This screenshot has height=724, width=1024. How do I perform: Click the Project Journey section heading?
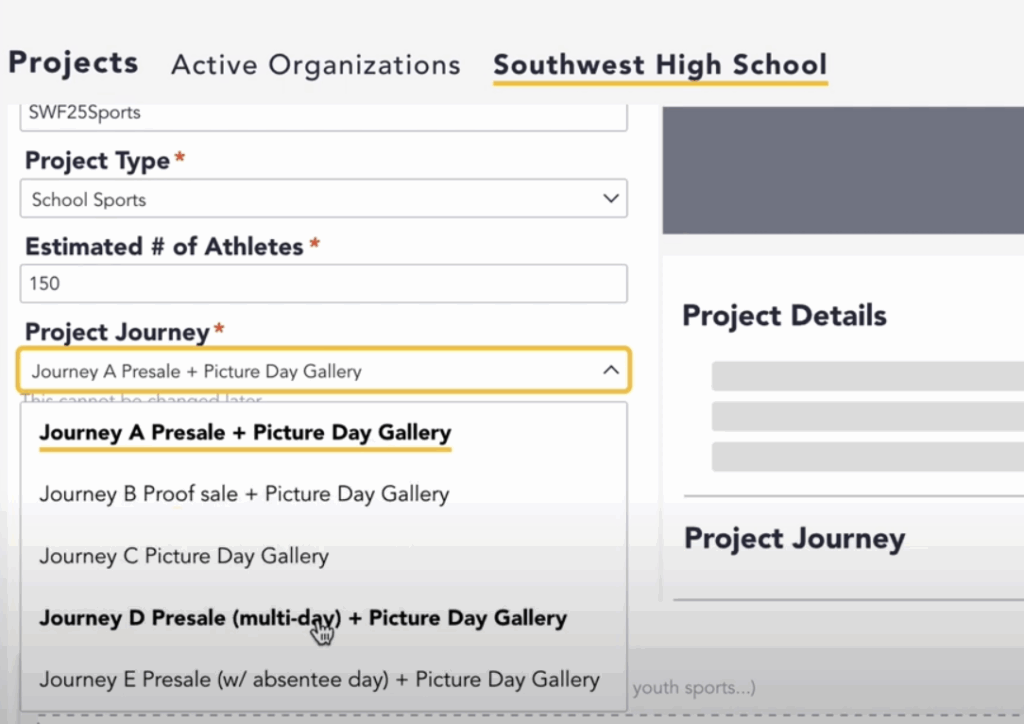tap(794, 538)
